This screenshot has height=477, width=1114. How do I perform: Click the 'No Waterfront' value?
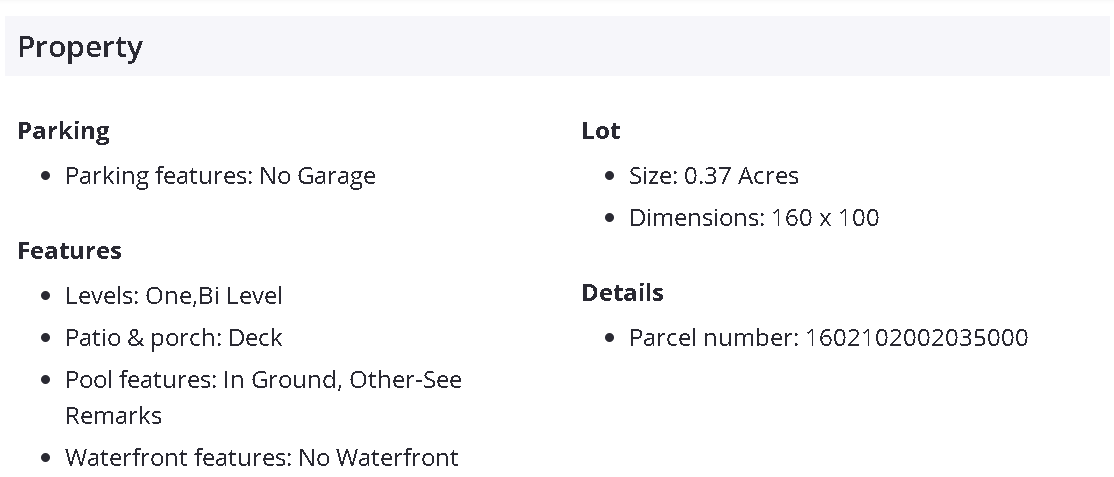(378, 458)
